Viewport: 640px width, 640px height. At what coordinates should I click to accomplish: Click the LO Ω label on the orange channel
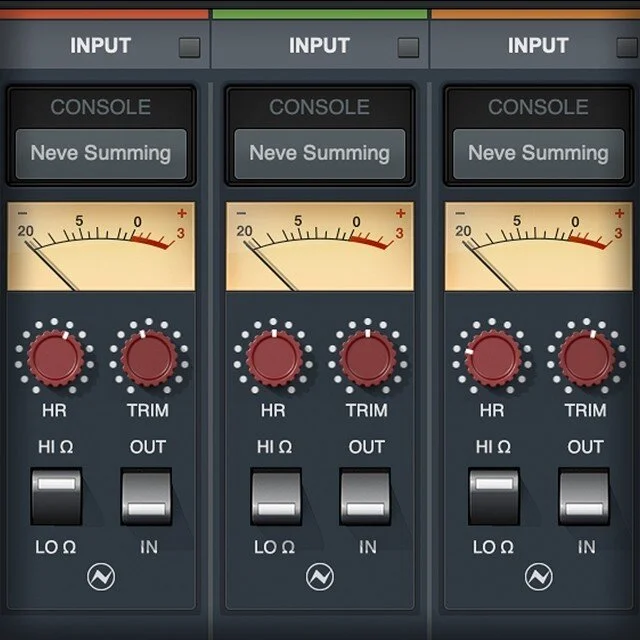point(493,547)
